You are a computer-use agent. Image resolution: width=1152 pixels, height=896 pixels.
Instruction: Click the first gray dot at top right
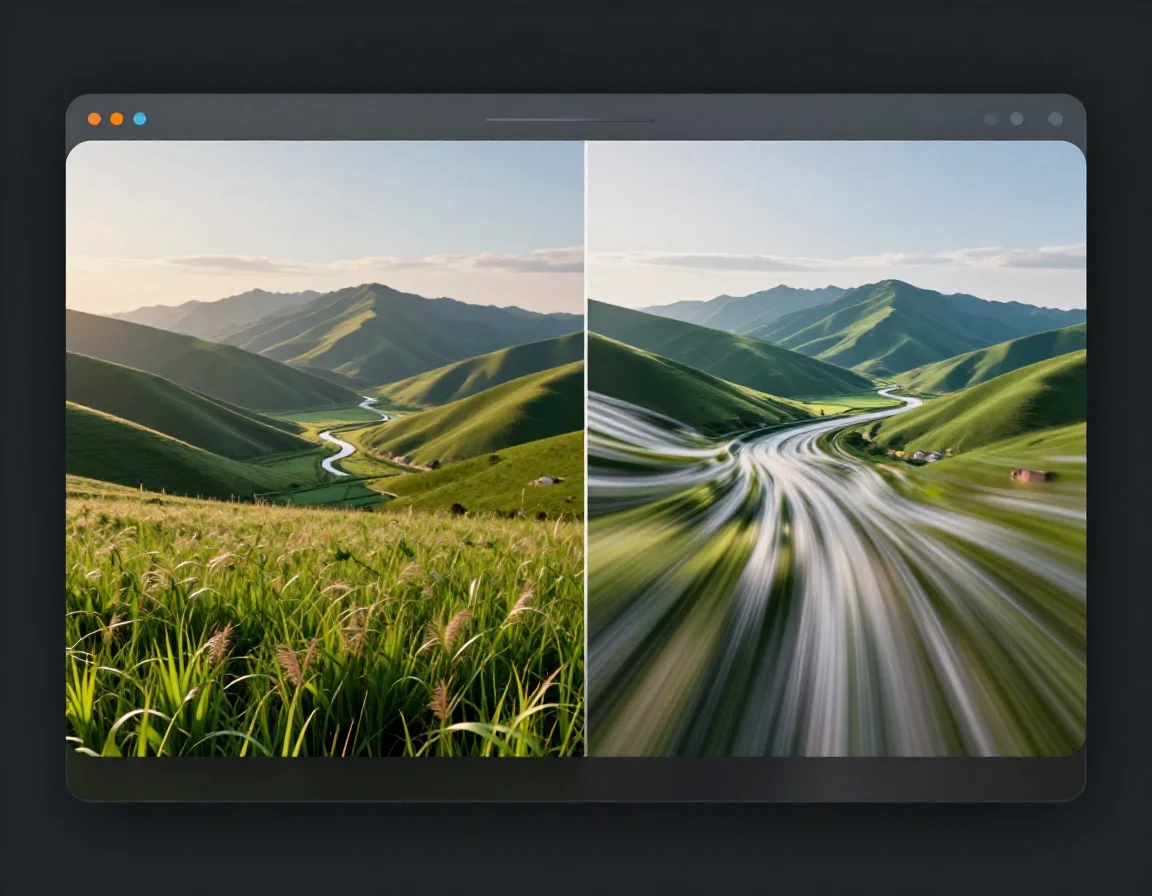click(990, 118)
